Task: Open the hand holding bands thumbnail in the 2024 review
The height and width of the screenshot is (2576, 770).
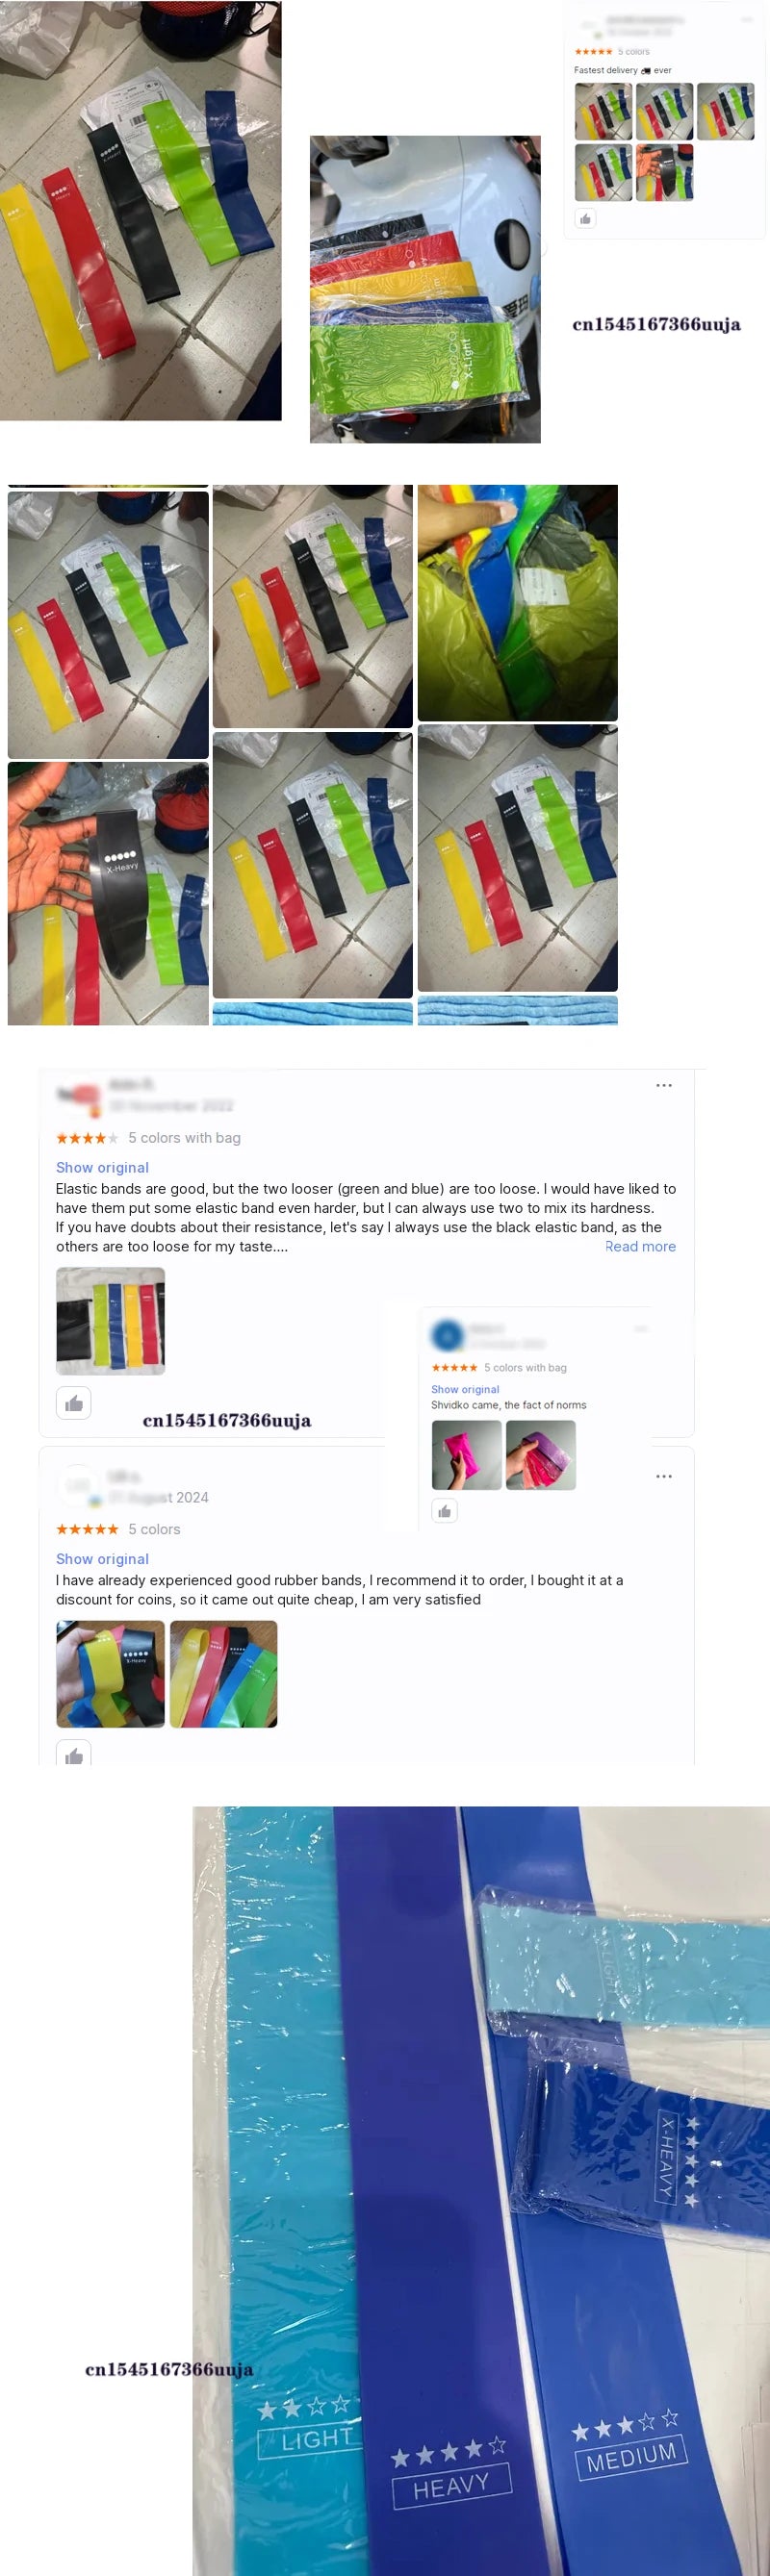Action: pyautogui.click(x=110, y=1674)
